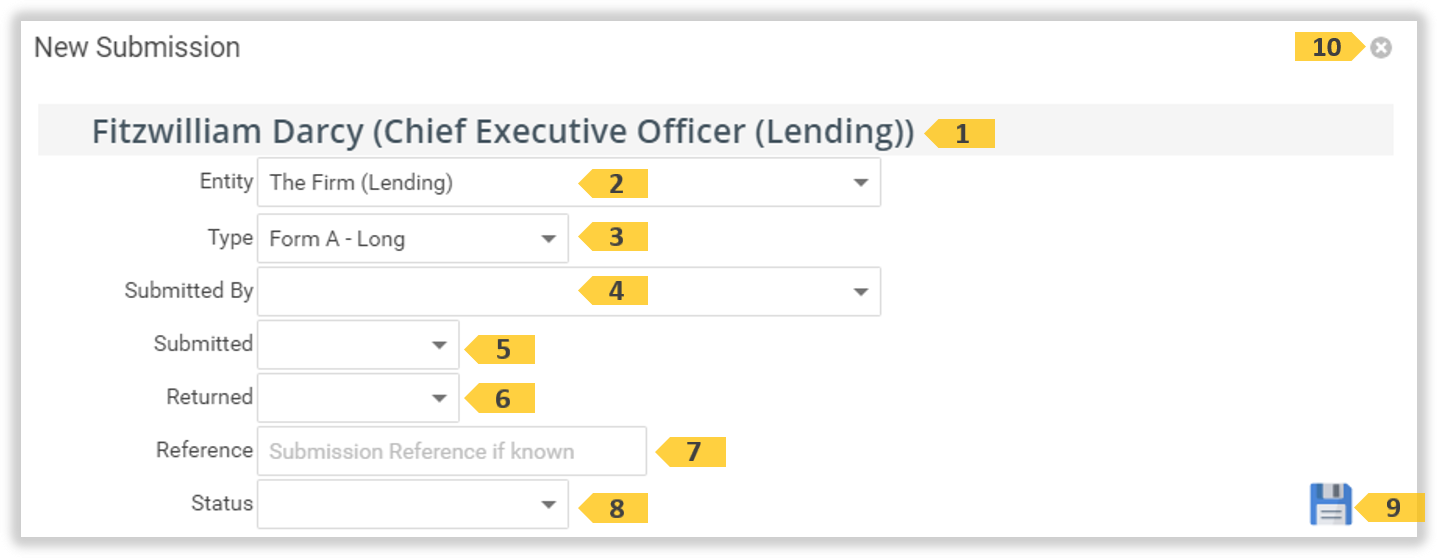The height and width of the screenshot is (558, 1438).
Task: Click yellow callout marker number 5
Action: tap(503, 349)
